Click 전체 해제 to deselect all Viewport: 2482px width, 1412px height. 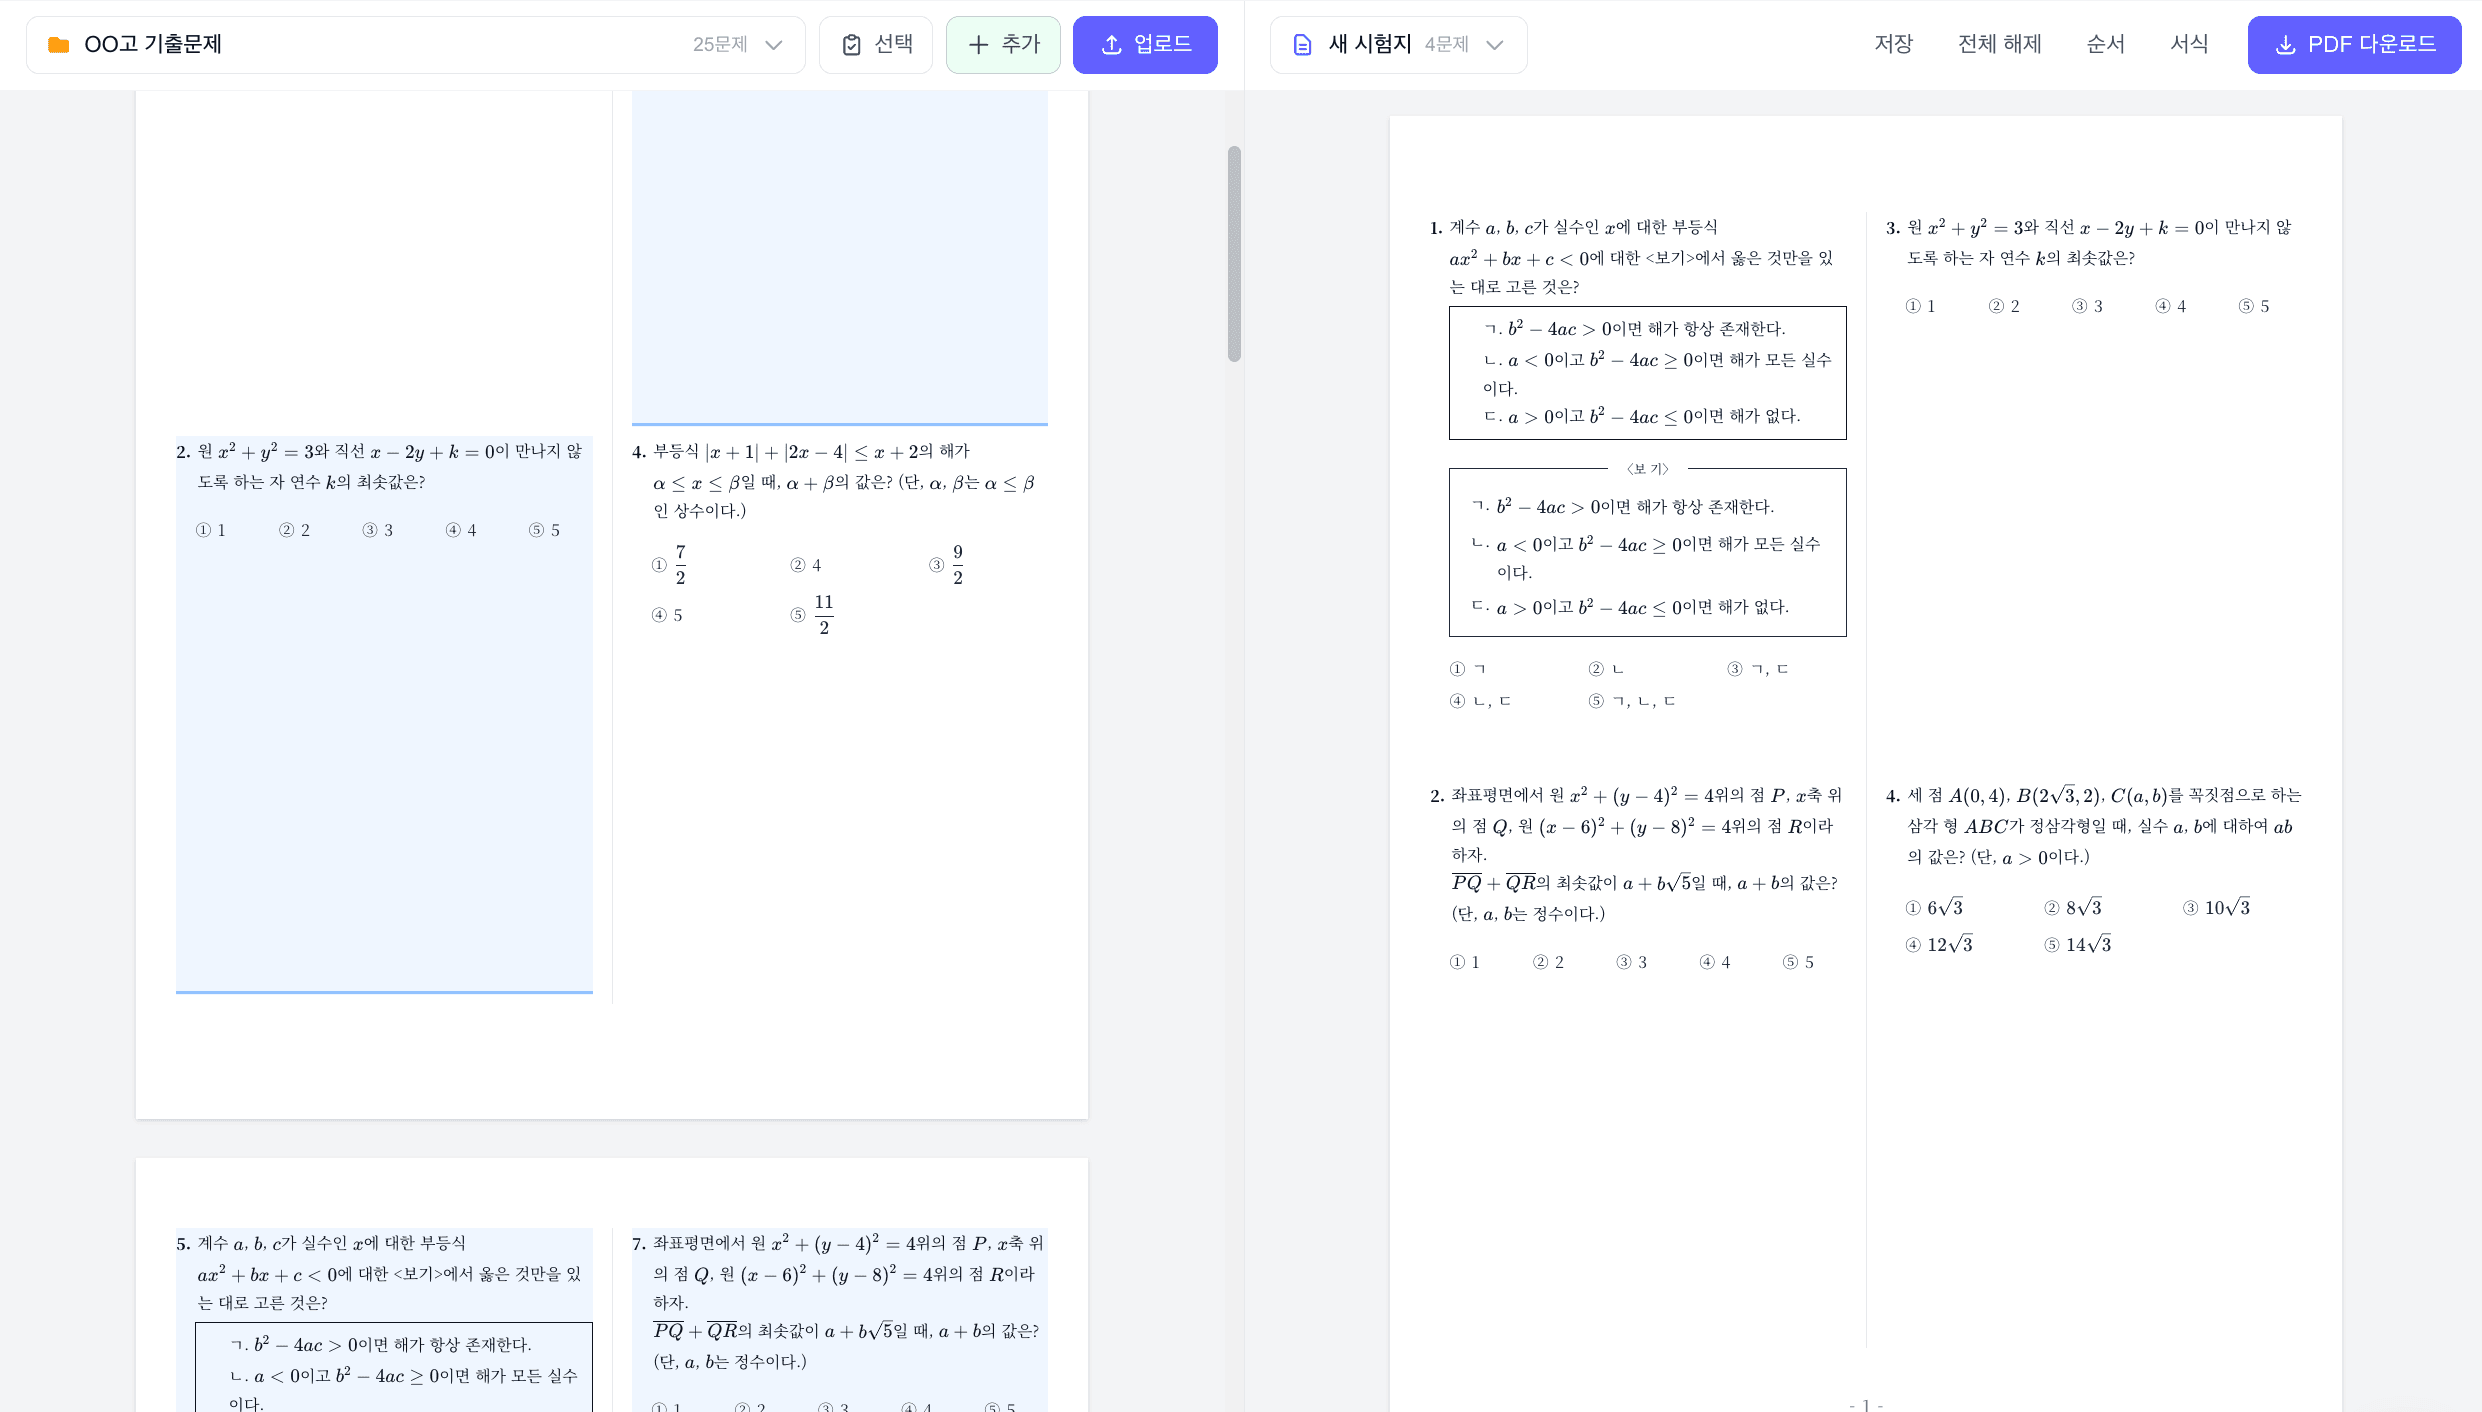tap(1999, 44)
